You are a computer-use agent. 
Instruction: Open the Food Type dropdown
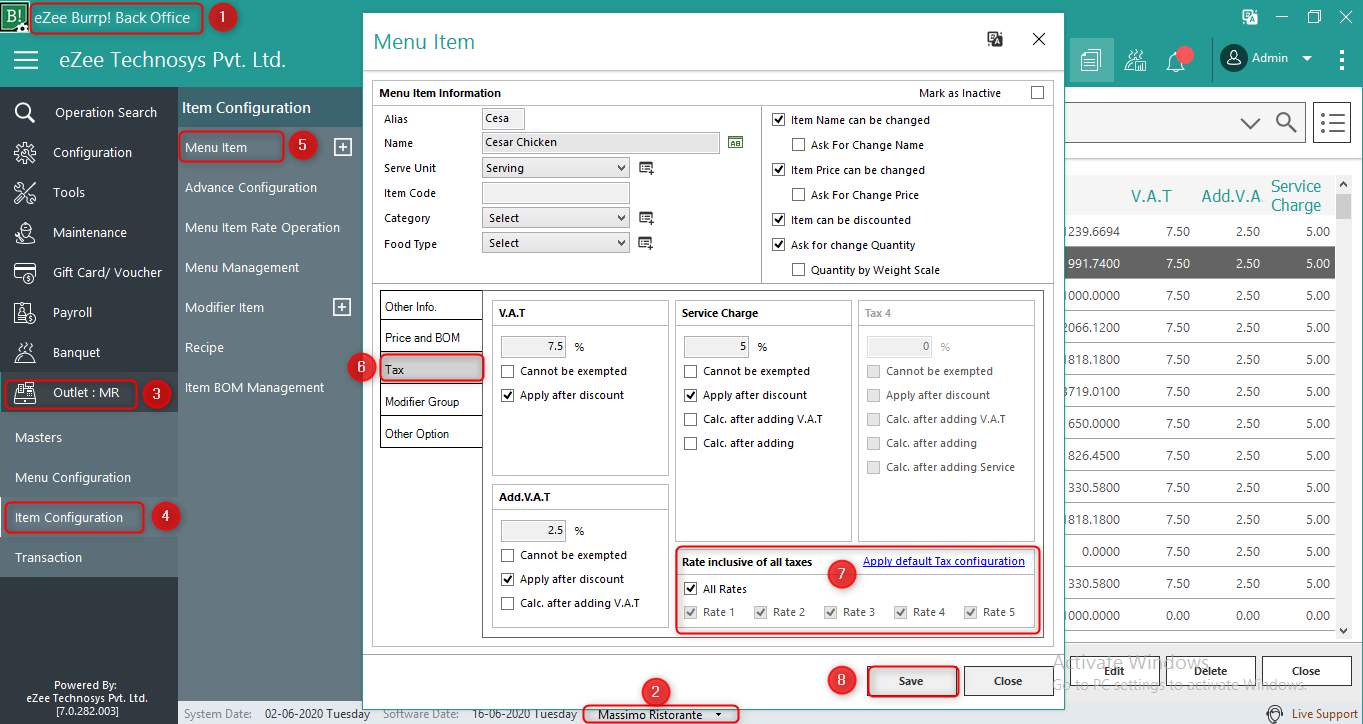click(x=556, y=243)
